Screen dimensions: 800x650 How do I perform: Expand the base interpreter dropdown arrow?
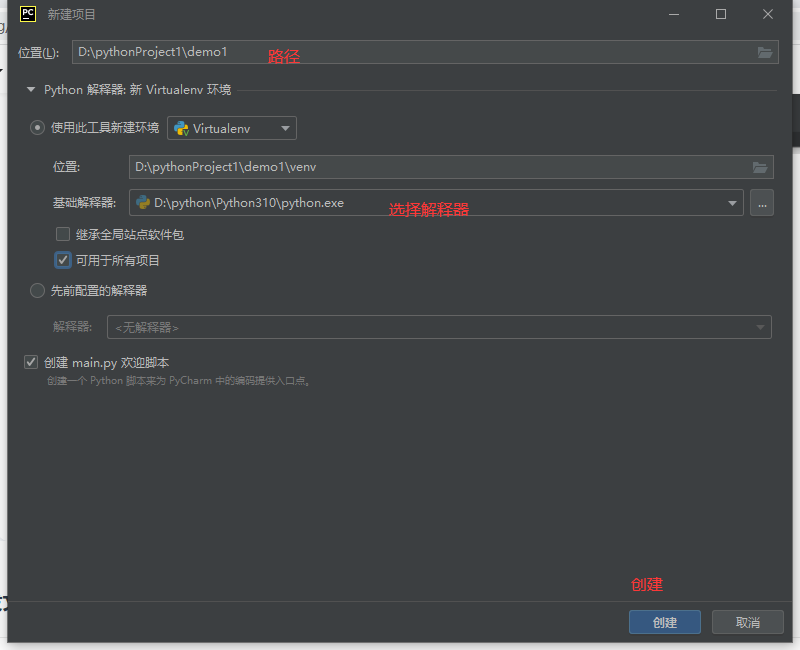732,203
